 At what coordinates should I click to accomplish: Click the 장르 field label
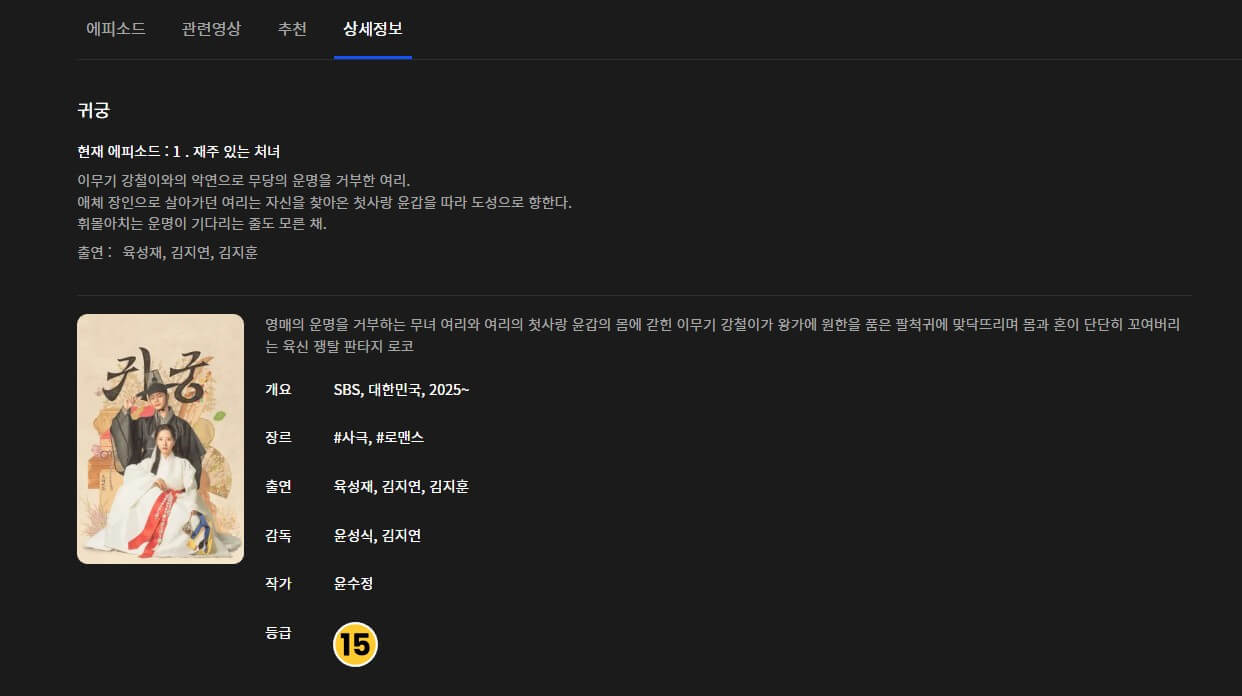278,437
